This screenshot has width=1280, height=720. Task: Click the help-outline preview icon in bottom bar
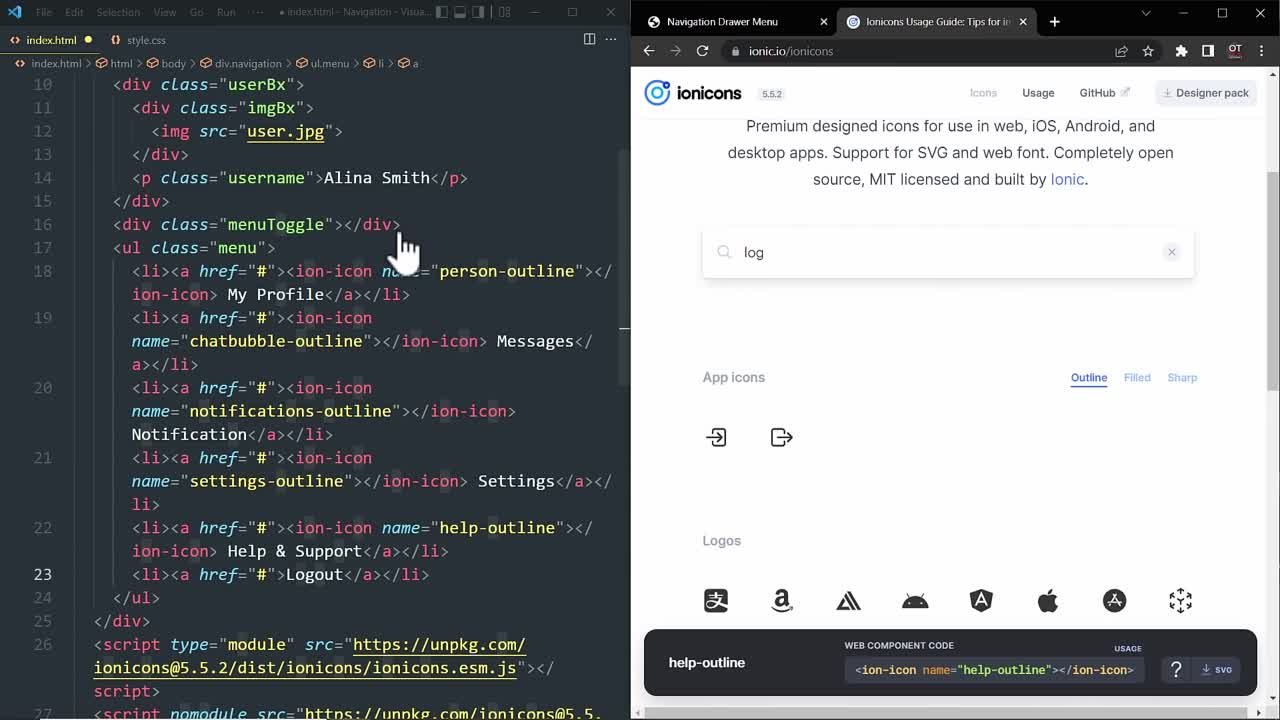(x=1176, y=670)
